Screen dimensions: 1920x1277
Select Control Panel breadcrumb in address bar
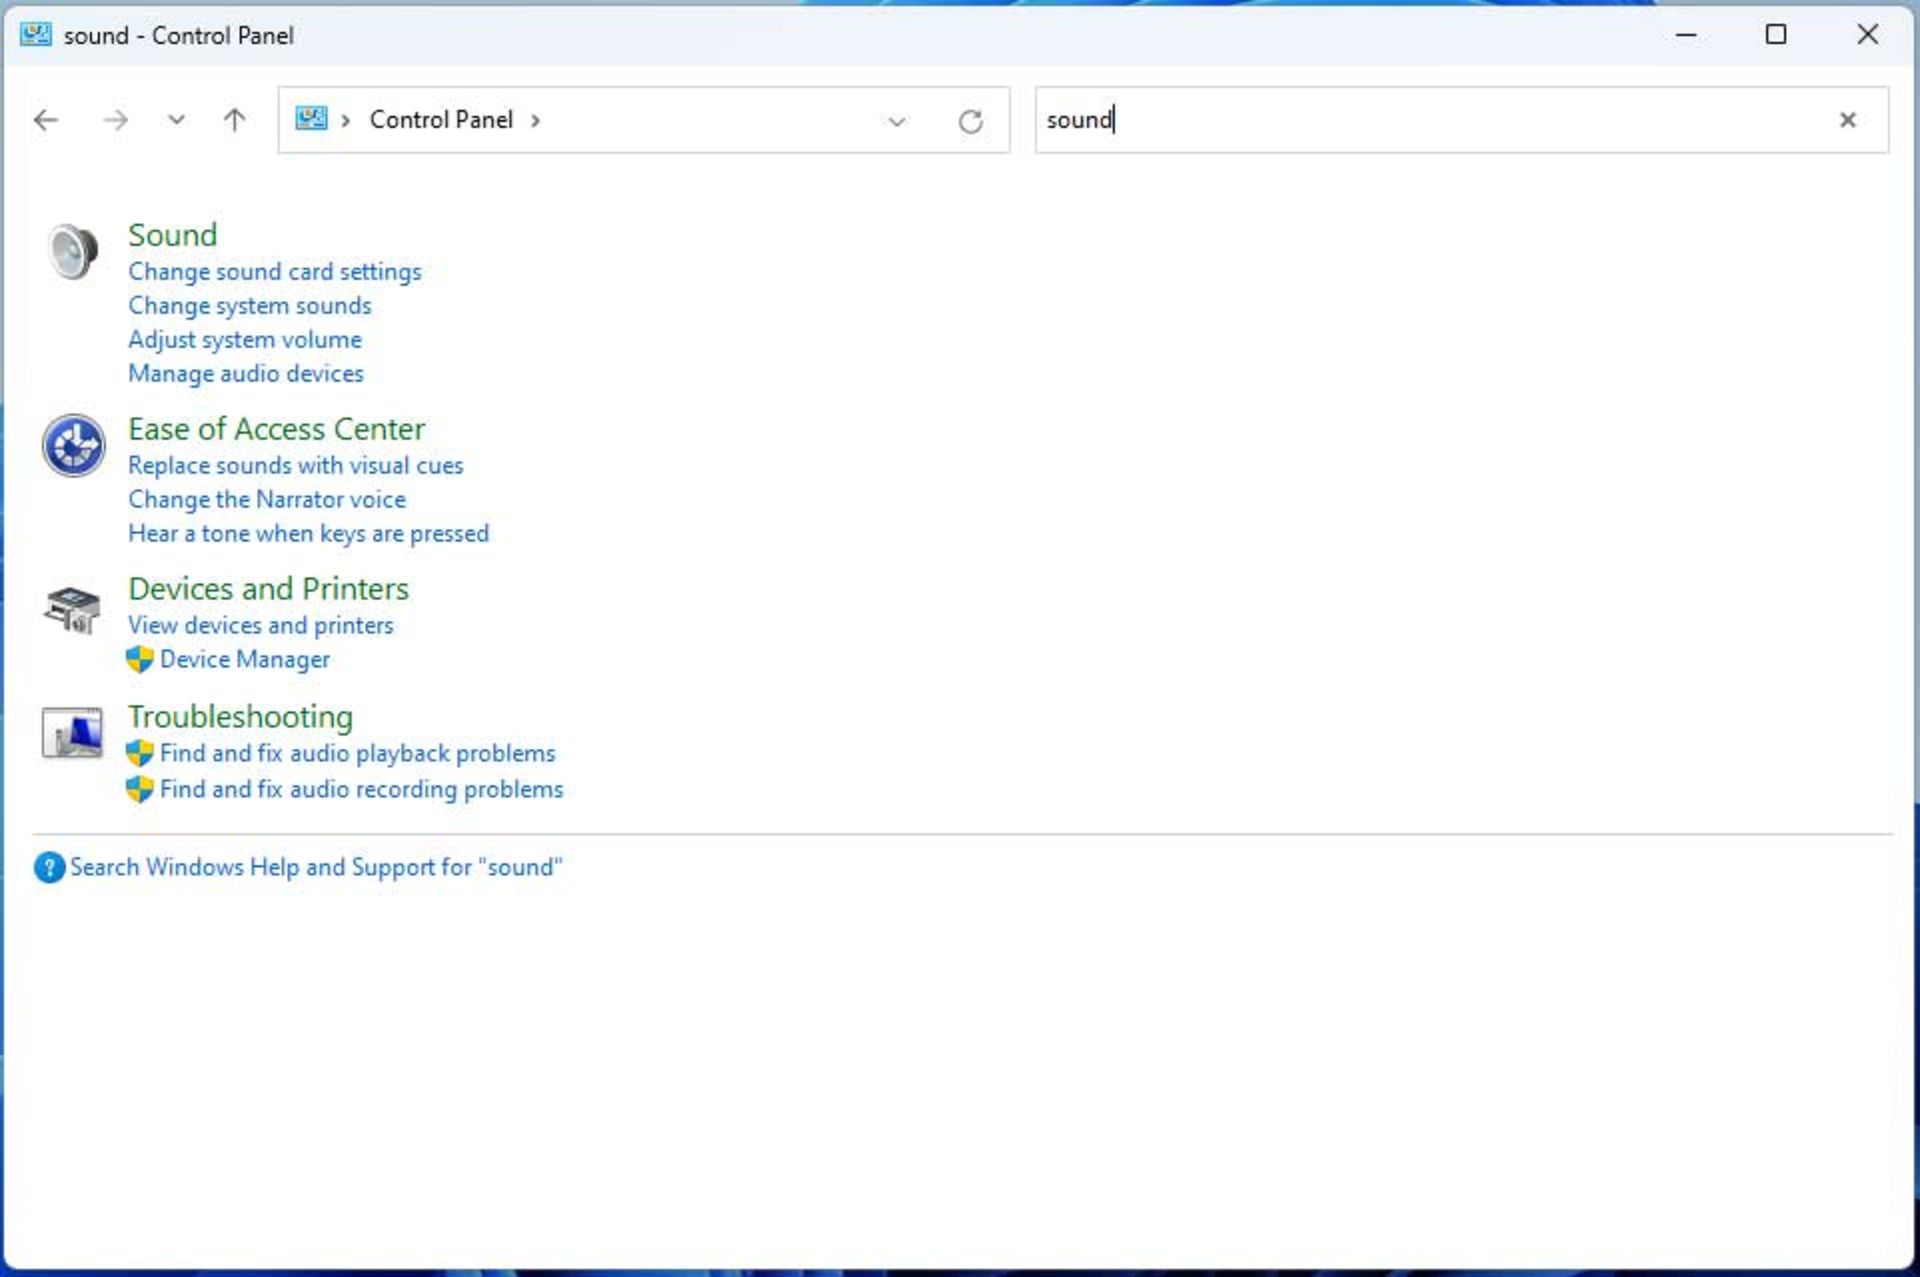[441, 120]
